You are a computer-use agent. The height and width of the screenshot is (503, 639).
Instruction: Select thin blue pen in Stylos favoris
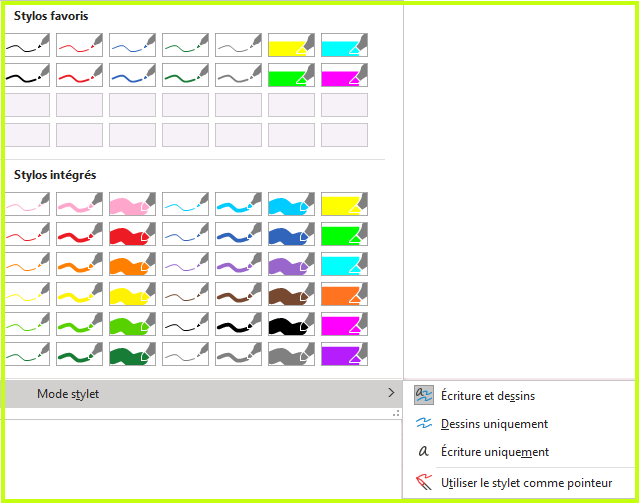coord(132,45)
